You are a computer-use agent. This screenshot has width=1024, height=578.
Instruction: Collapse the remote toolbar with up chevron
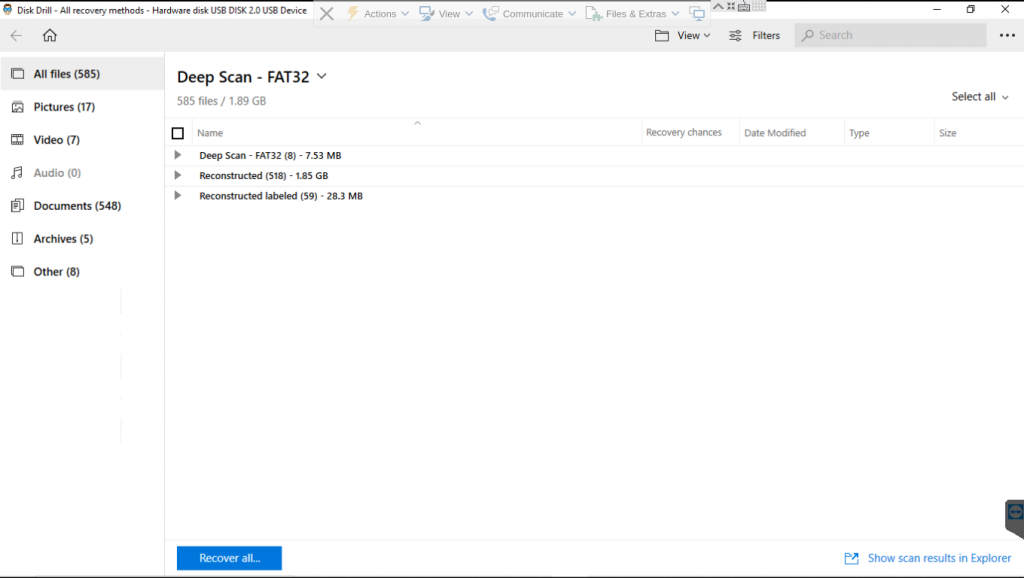(x=718, y=6)
